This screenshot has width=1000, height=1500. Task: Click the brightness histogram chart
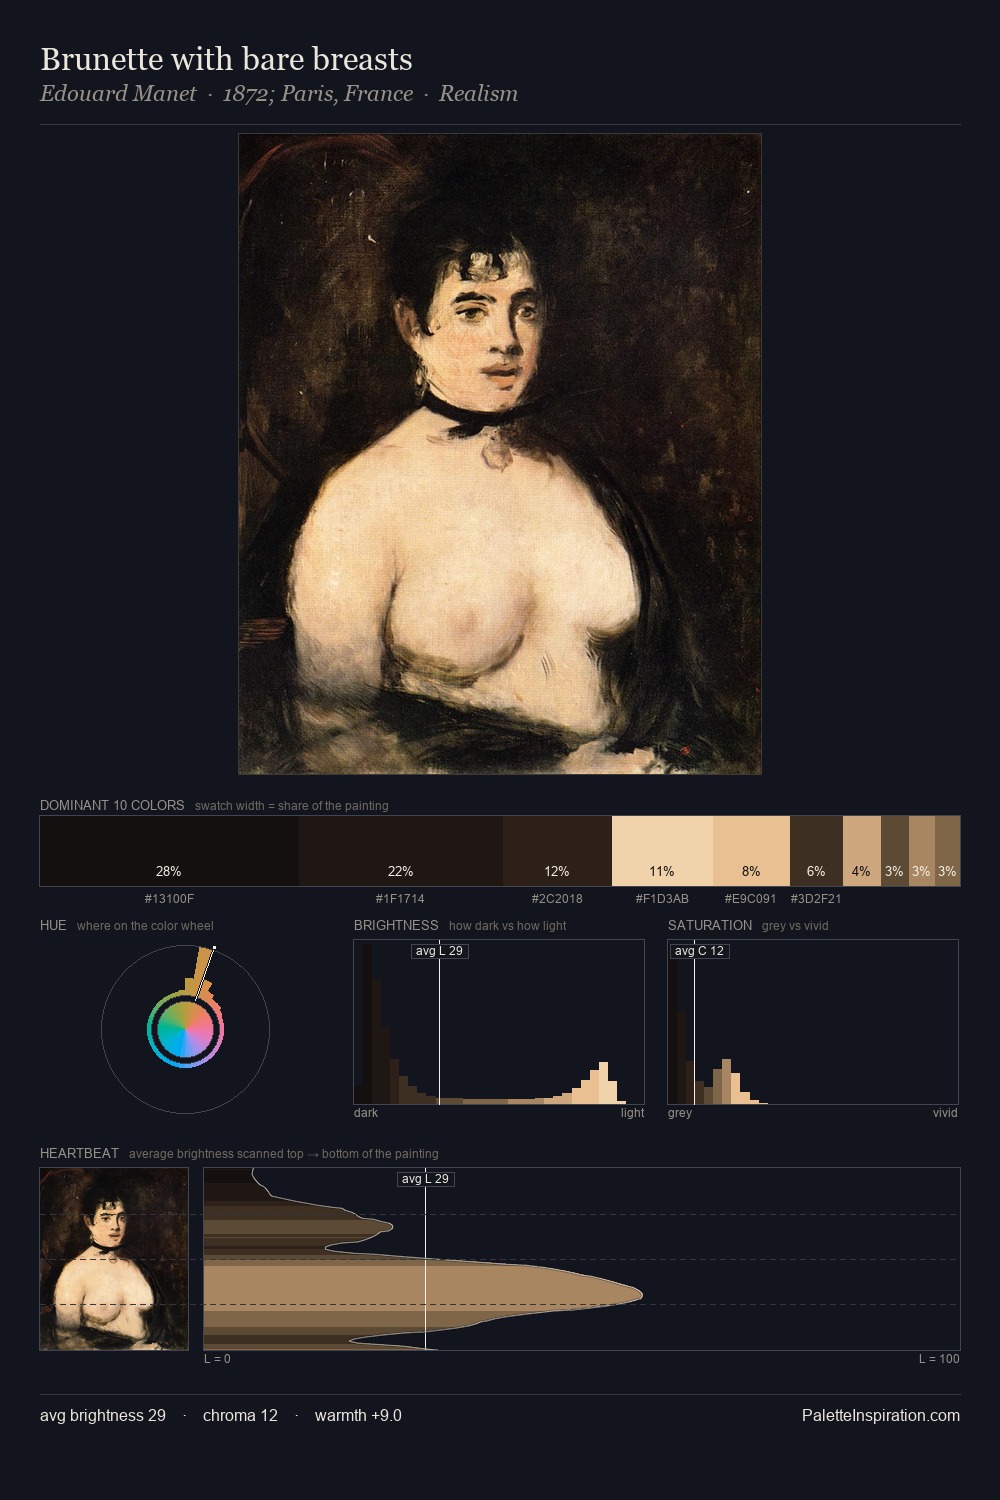click(499, 1022)
